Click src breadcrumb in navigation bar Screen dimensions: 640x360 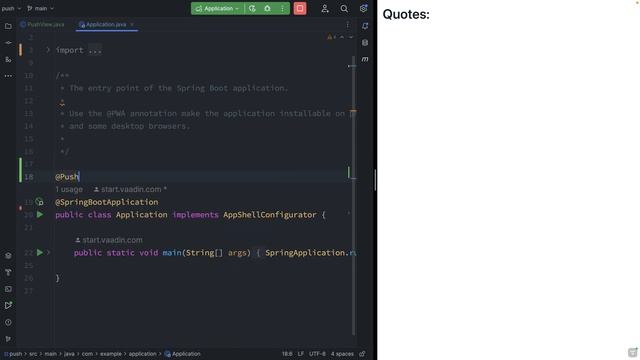(x=33, y=354)
